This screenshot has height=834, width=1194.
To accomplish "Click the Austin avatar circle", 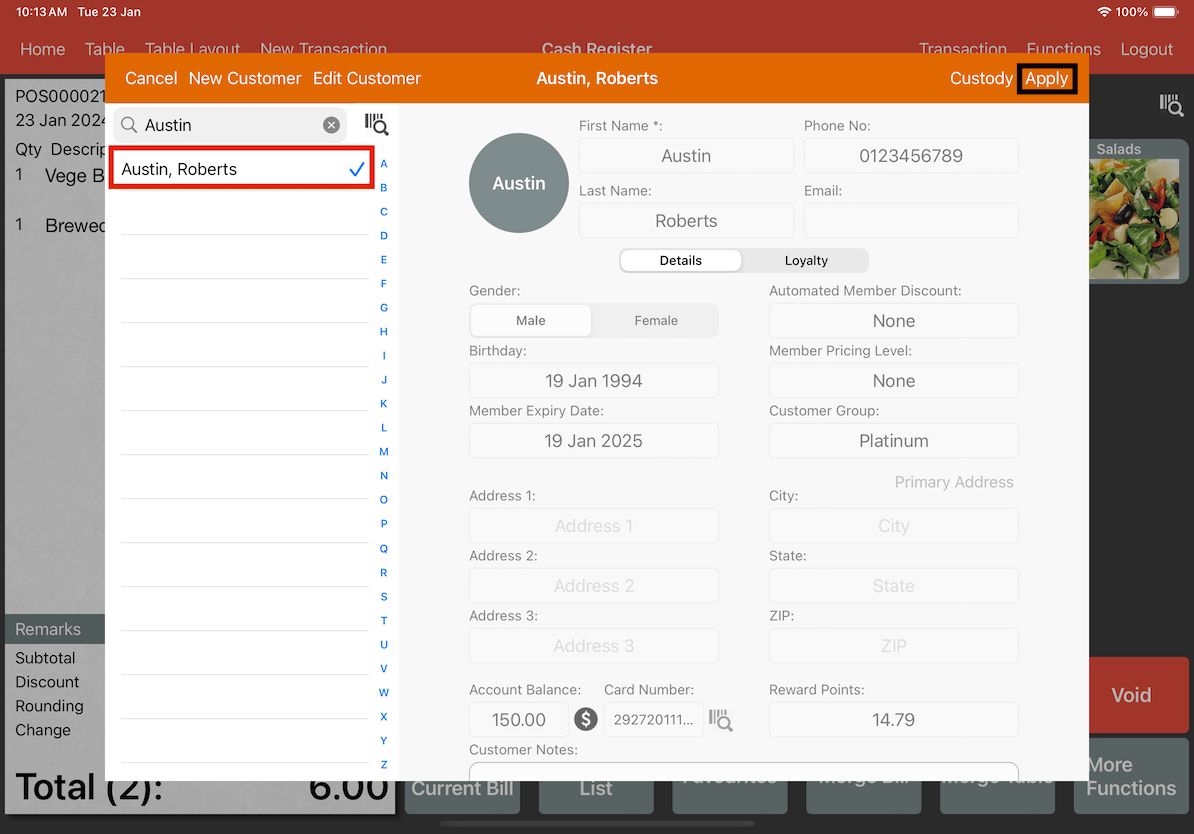I will 518,183.
